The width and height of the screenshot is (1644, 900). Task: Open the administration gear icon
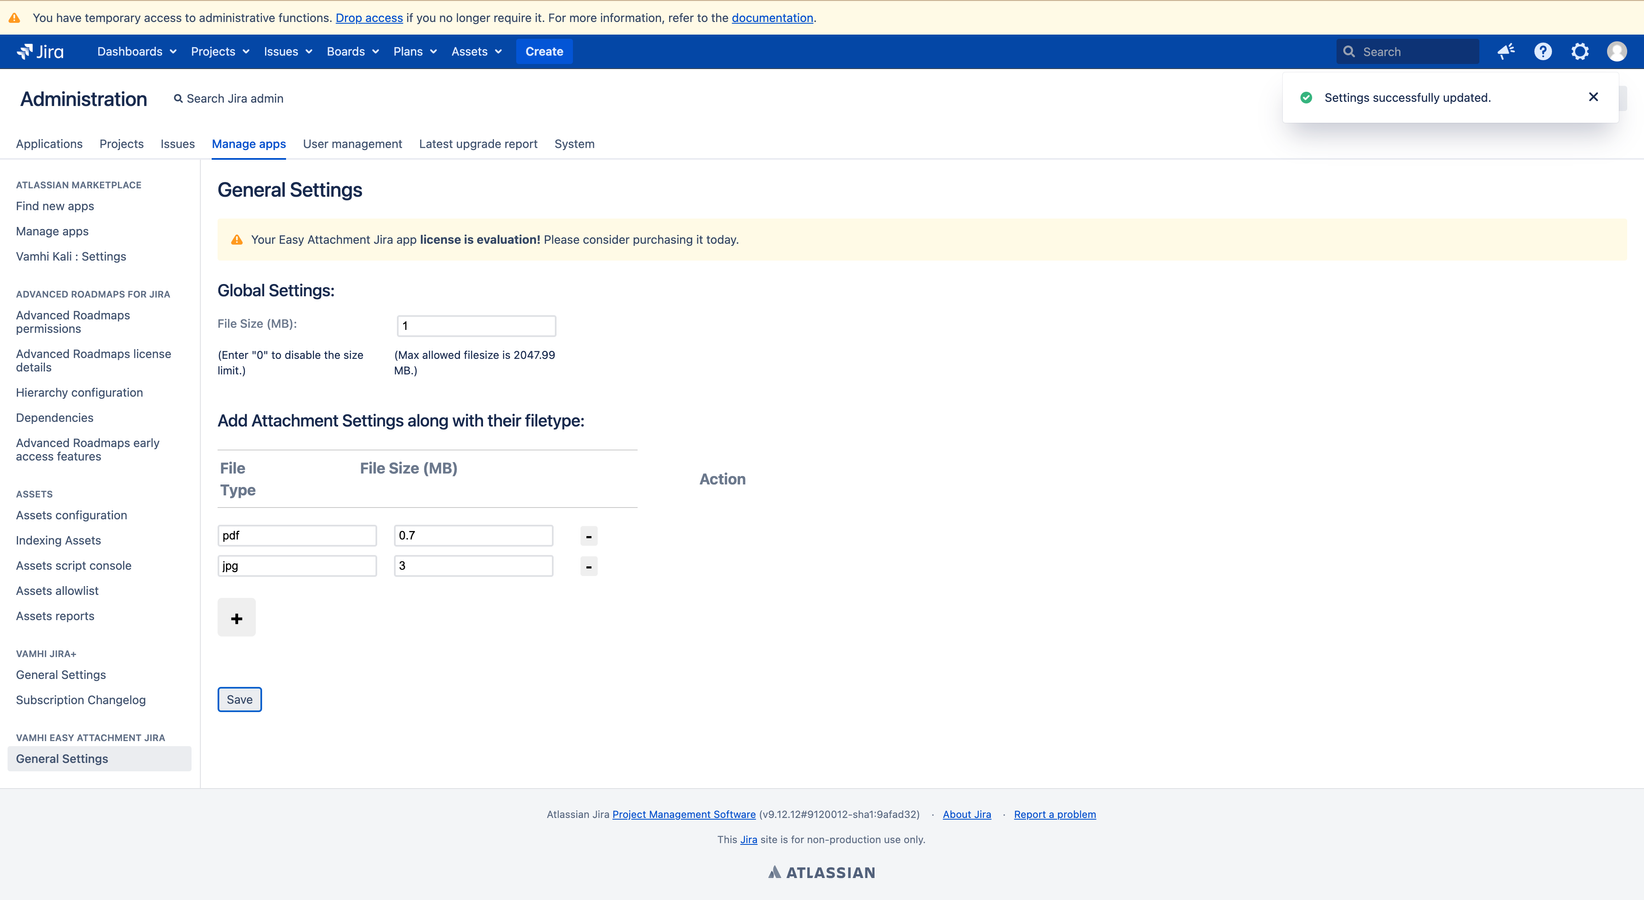pos(1580,52)
